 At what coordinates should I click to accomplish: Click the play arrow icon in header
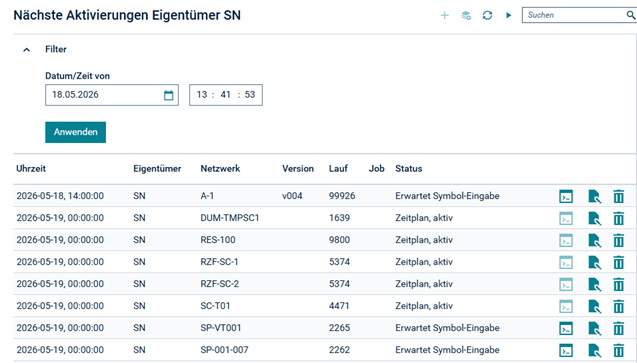coord(508,15)
